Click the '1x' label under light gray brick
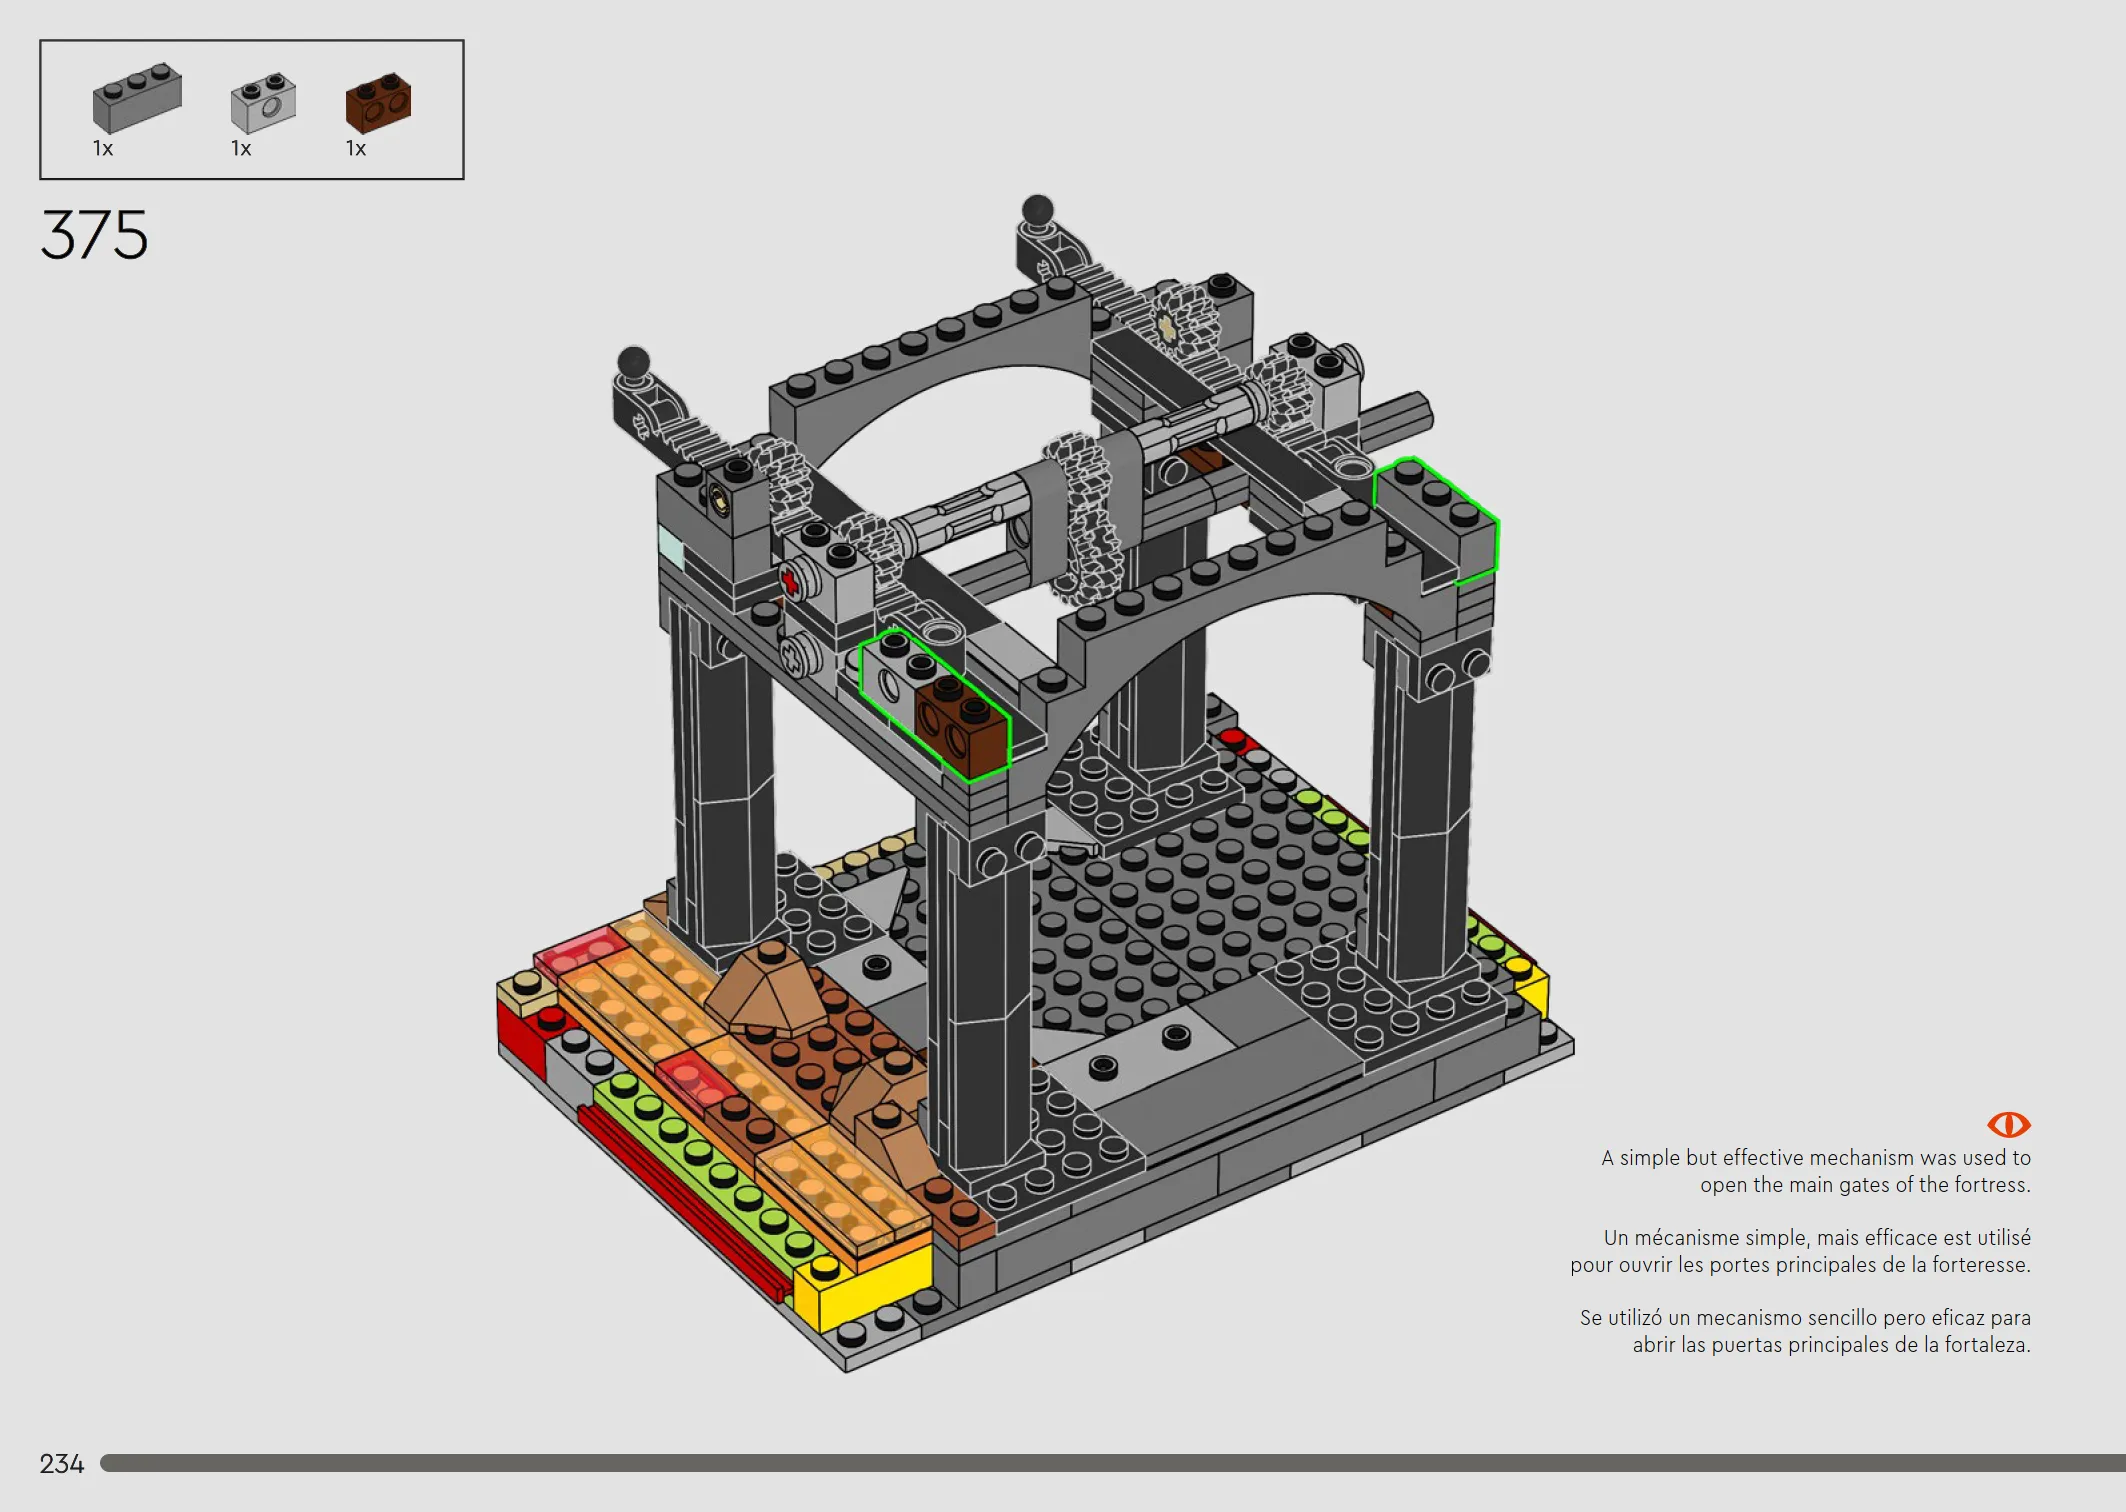The image size is (2126, 1512). (x=241, y=149)
